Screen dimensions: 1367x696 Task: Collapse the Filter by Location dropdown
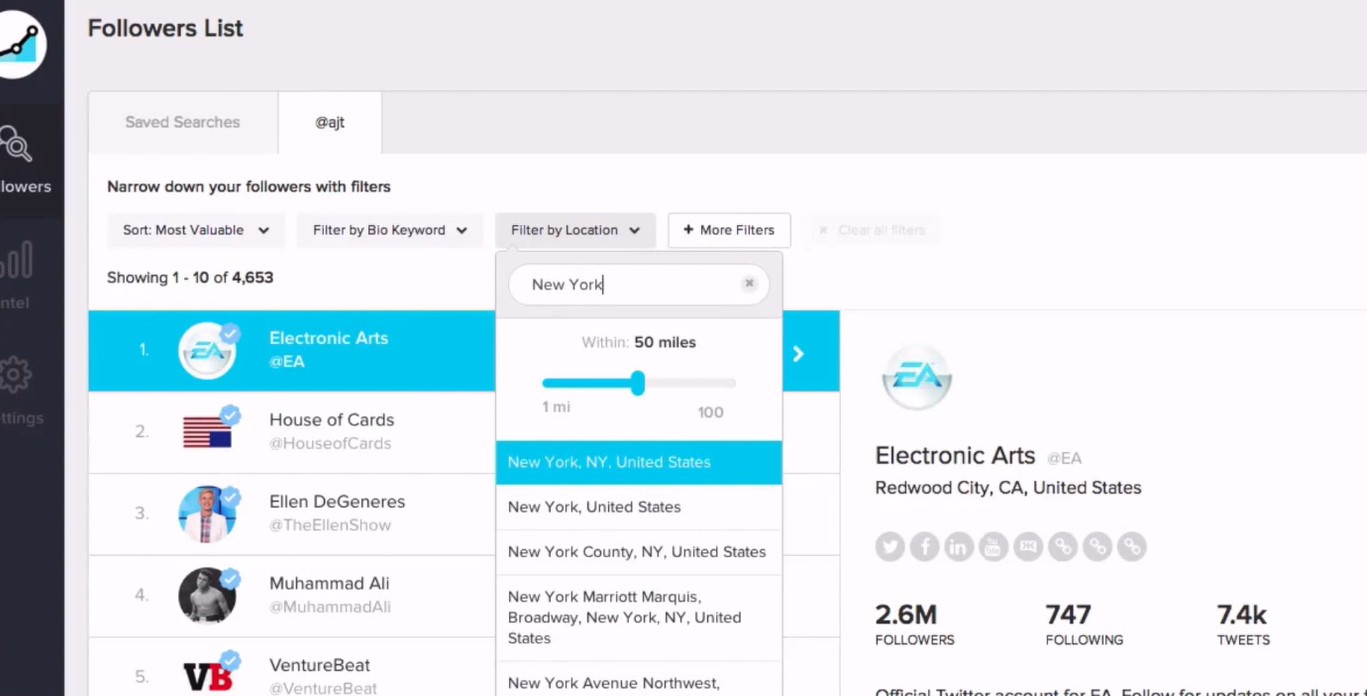(x=575, y=230)
